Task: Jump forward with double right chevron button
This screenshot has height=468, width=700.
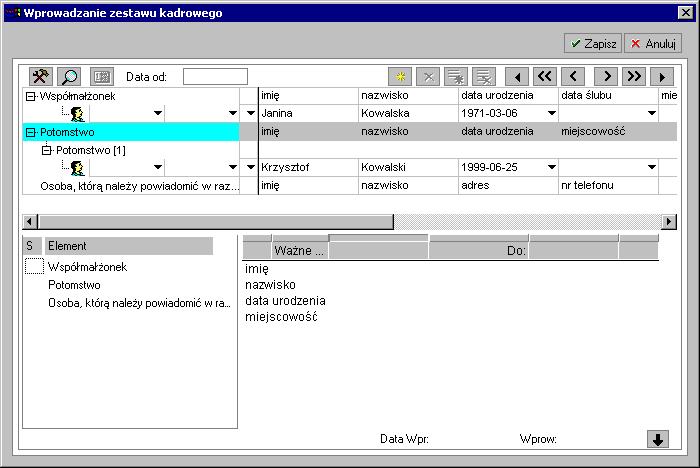Action: coord(634,77)
